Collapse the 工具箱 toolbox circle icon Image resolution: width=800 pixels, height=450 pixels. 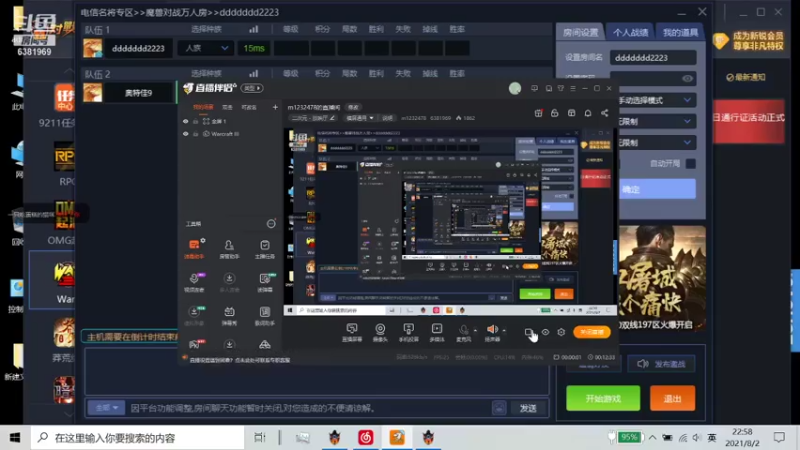pos(271,223)
